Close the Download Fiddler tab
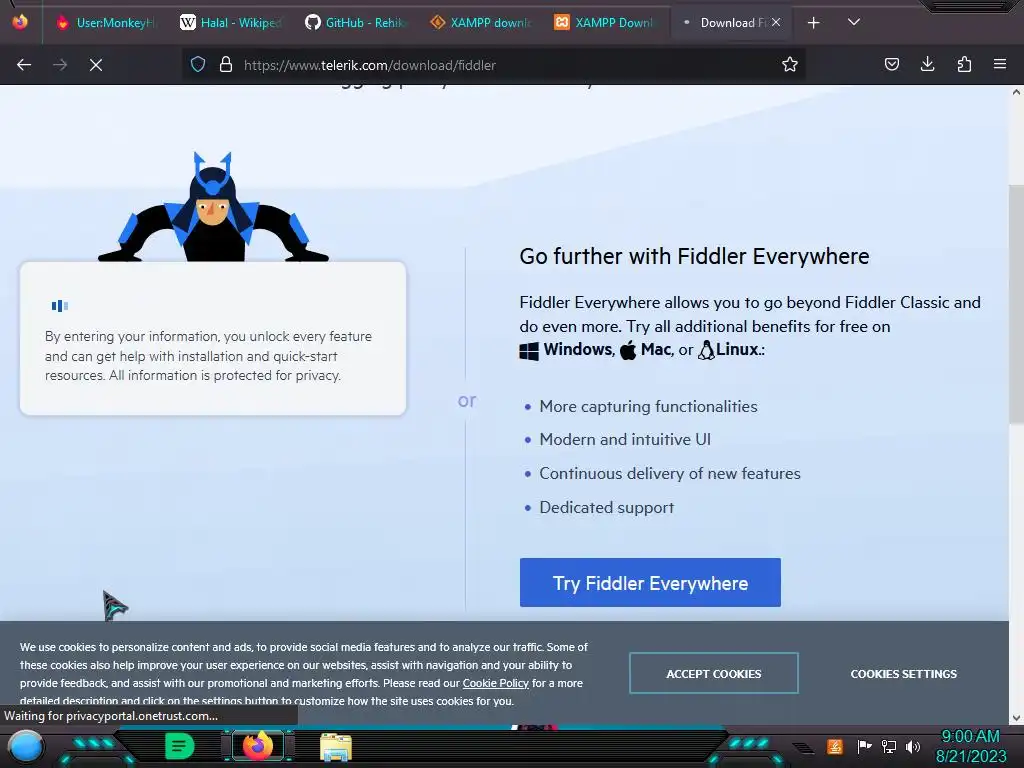 point(776,22)
